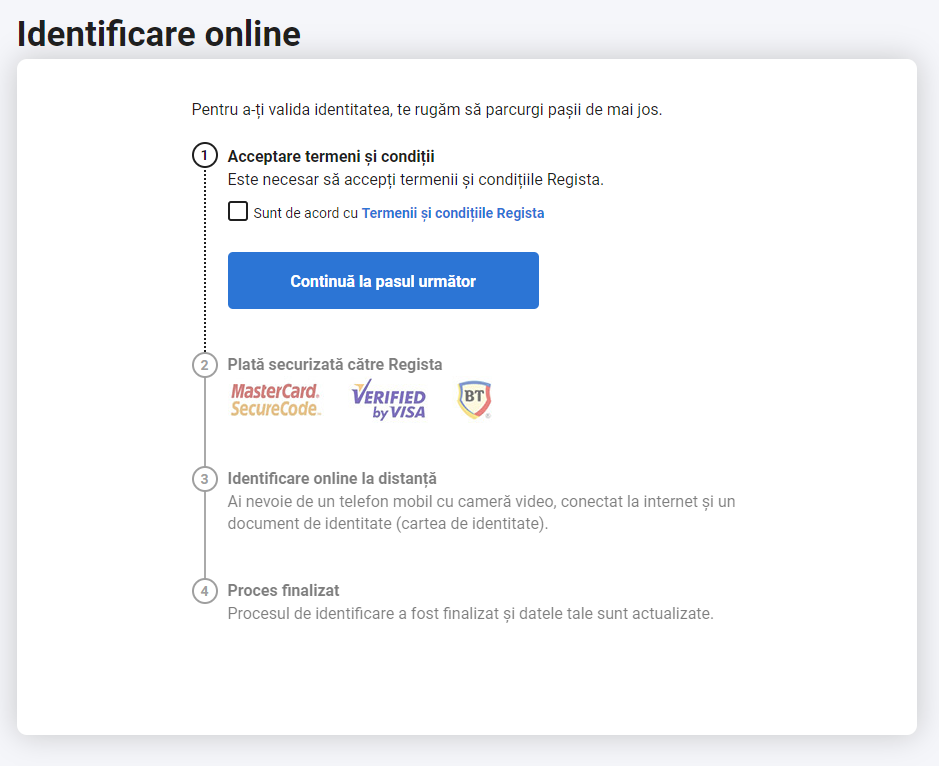Click Identificare online la distanță heading
The image size is (939, 766).
click(332, 479)
